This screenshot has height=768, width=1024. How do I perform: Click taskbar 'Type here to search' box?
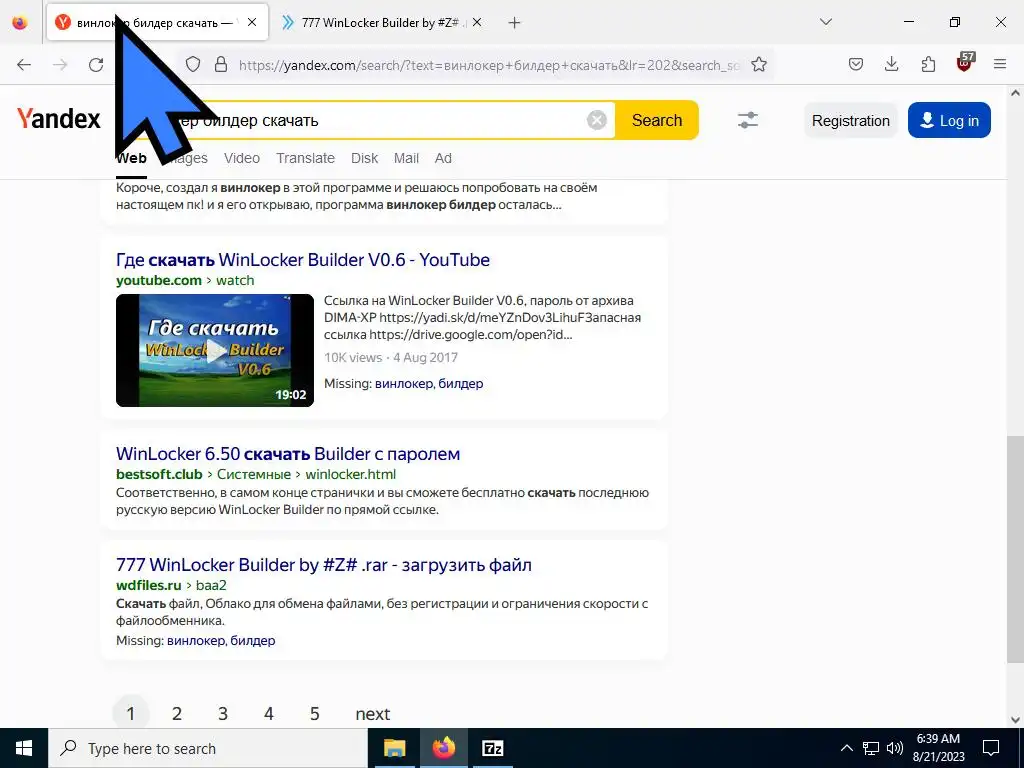pos(208,748)
